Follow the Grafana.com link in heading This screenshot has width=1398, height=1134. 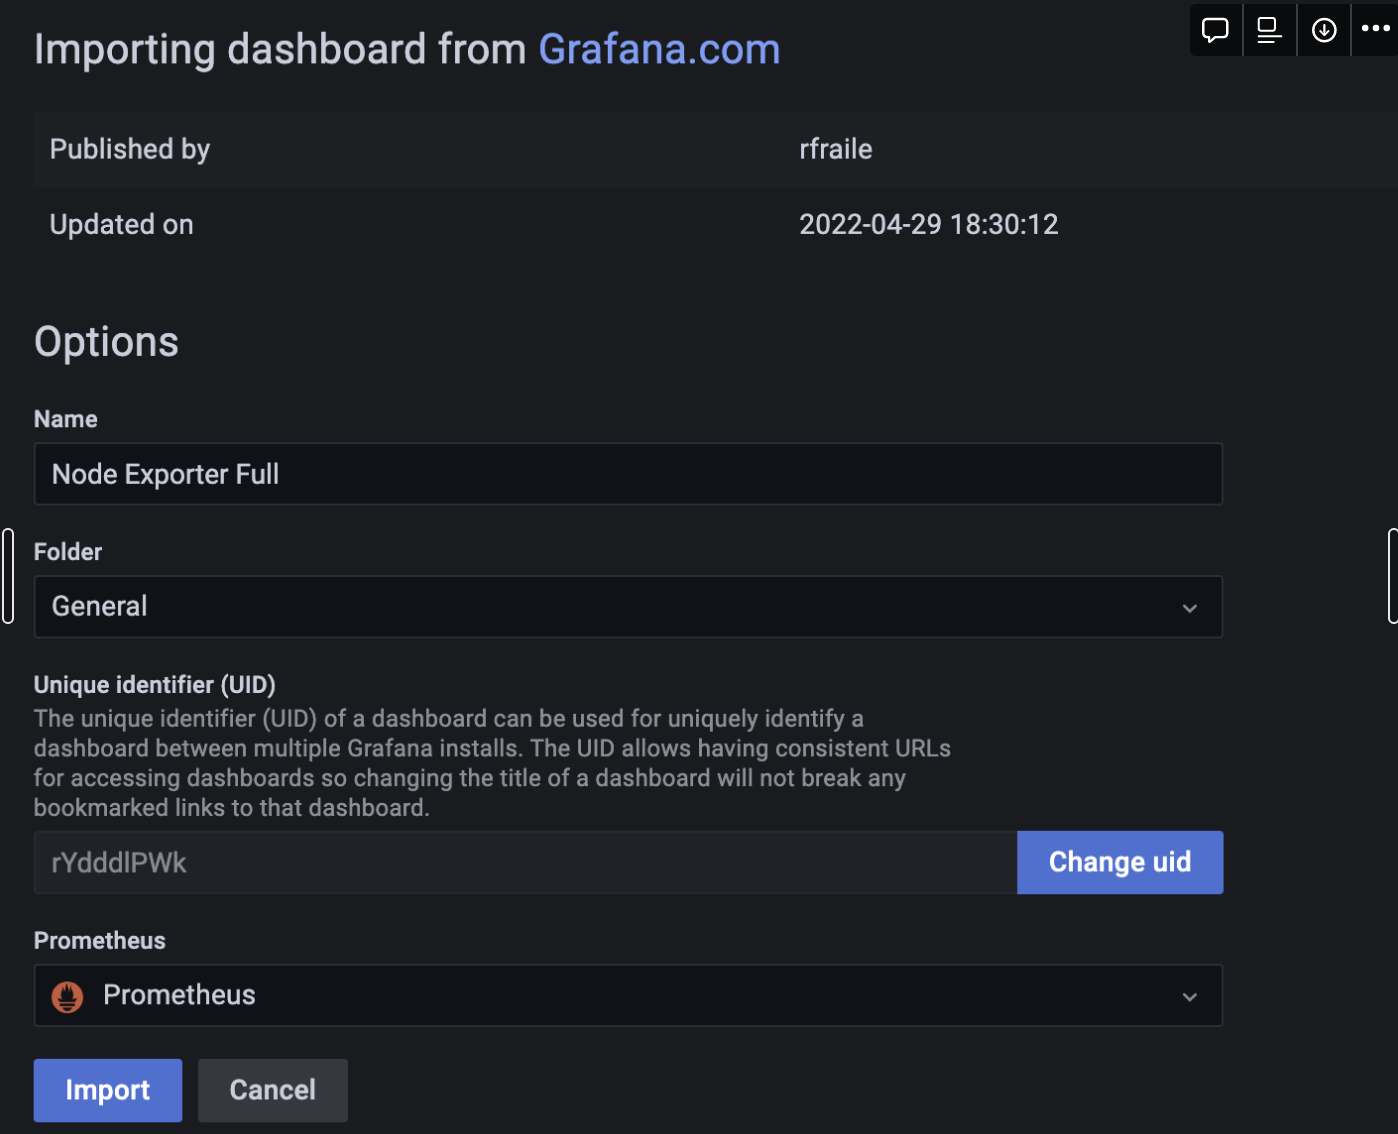click(x=659, y=49)
